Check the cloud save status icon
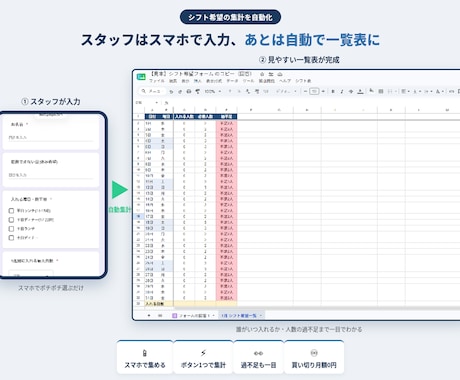460x380 pixels. 280,74
